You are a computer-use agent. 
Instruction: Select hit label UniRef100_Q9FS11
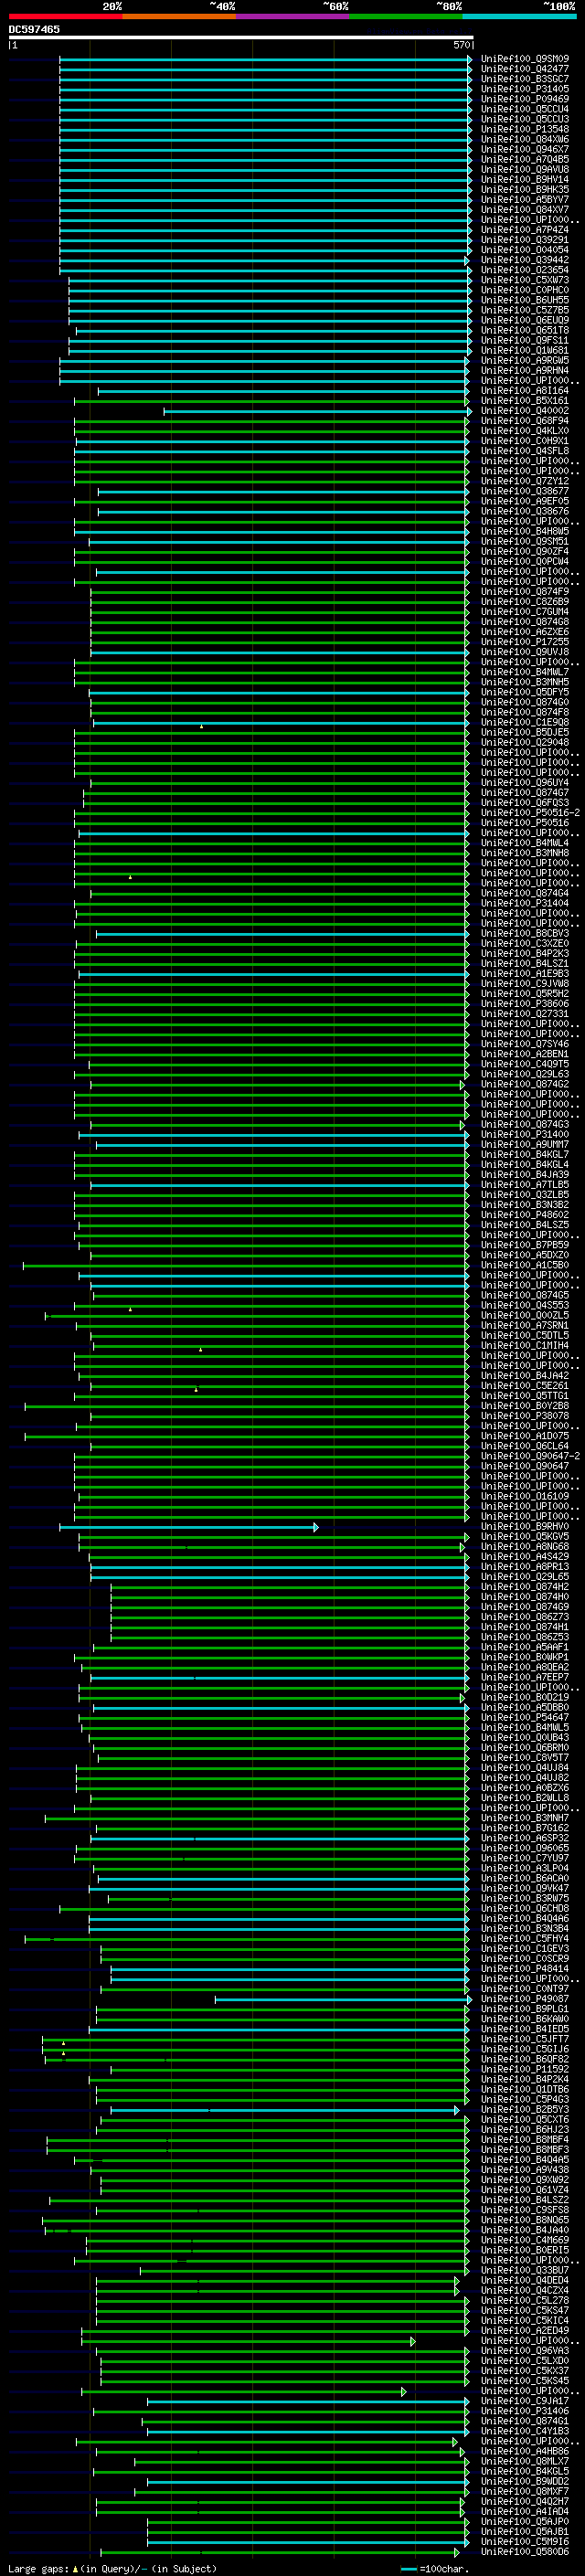525,340
